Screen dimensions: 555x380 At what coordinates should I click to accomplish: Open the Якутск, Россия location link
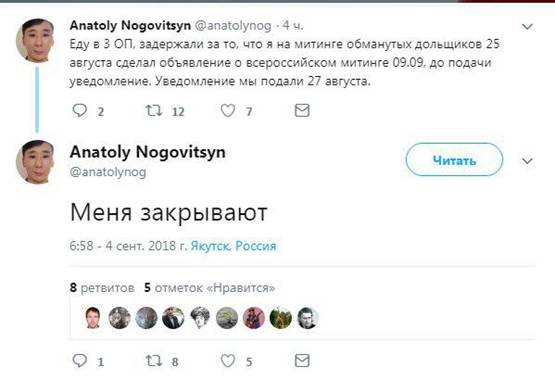tap(233, 246)
